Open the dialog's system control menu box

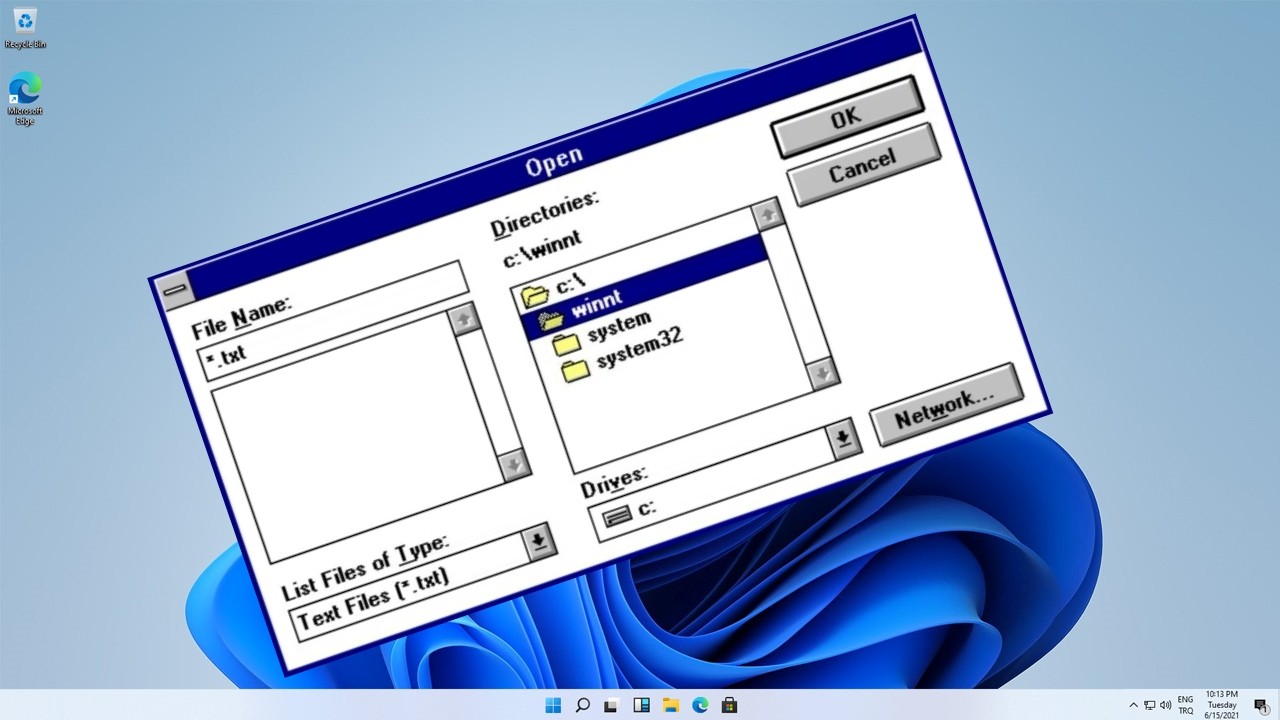175,290
